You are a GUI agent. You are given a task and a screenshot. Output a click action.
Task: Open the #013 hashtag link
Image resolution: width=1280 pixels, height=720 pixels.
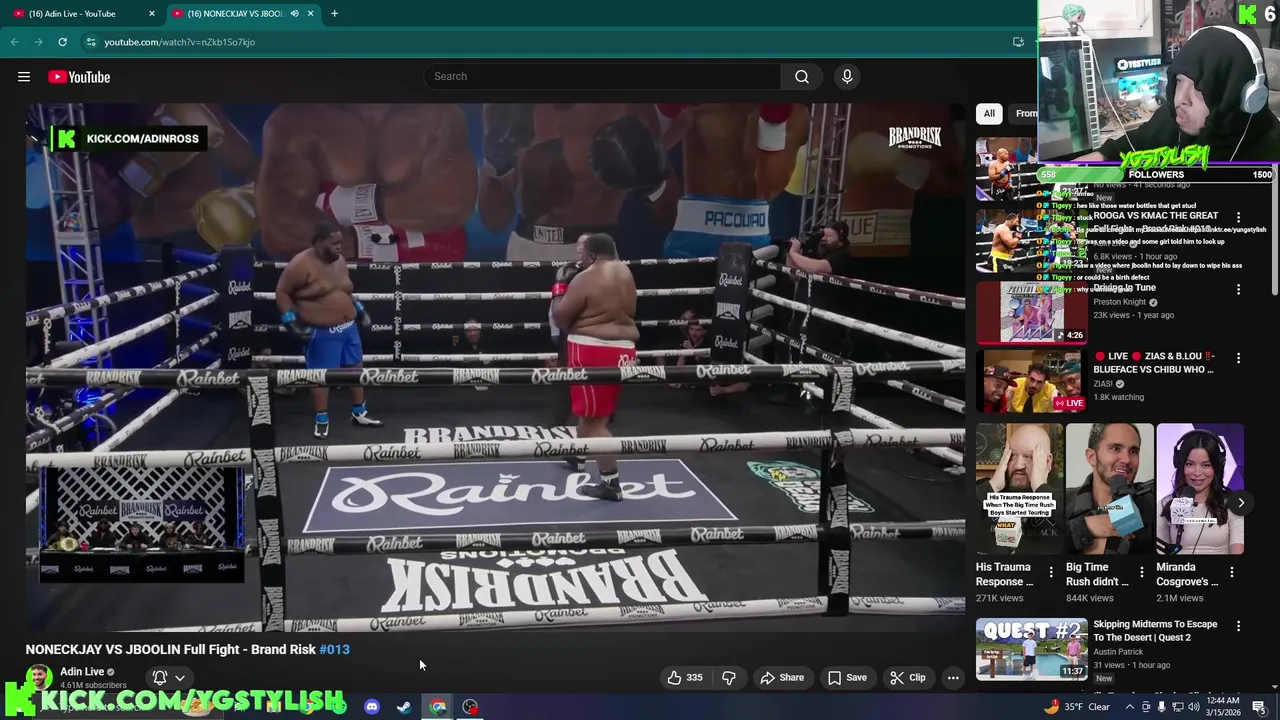334,649
